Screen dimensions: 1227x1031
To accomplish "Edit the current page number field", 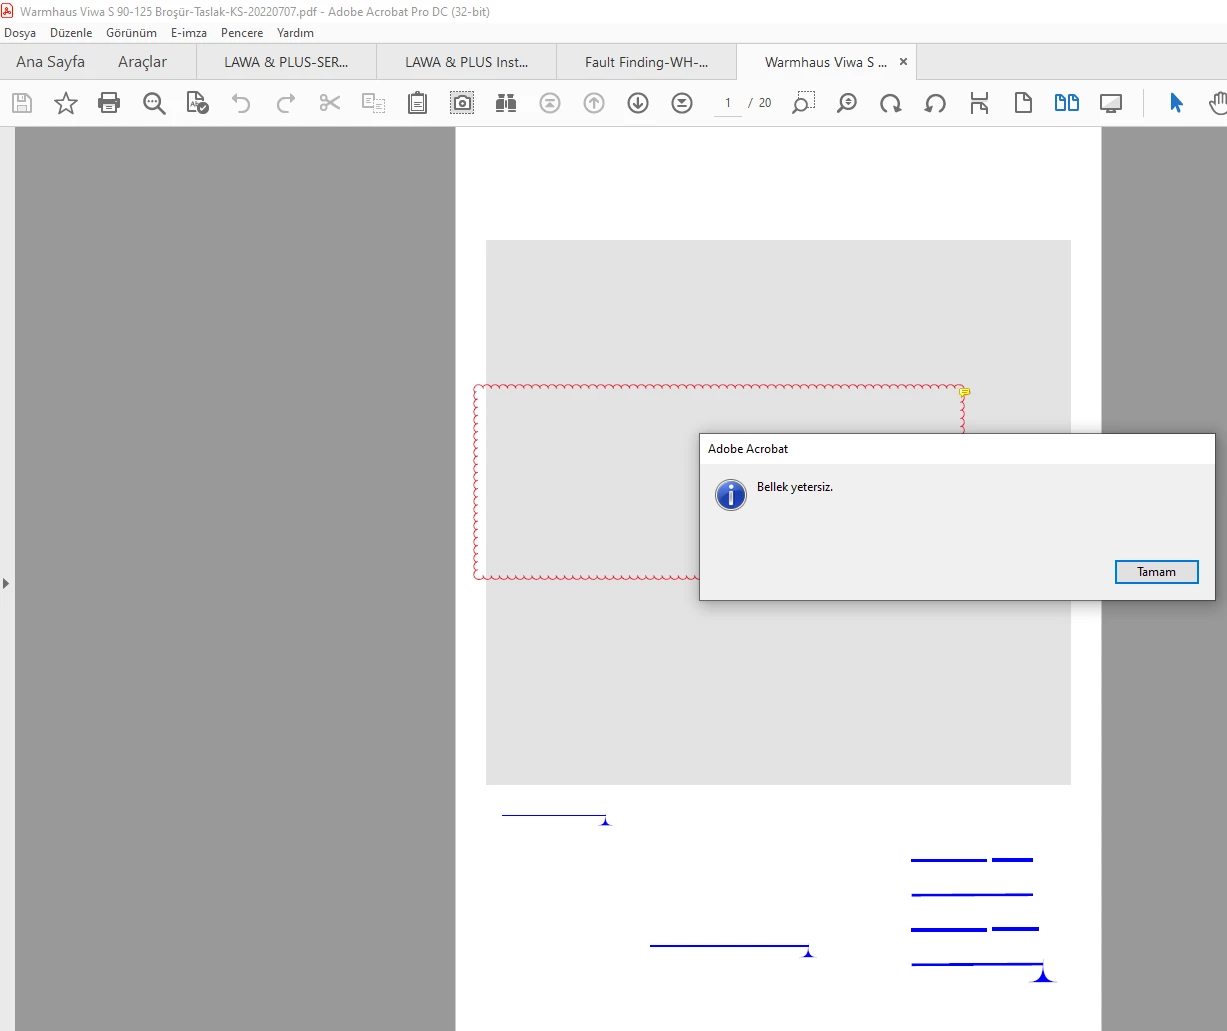I will point(728,103).
